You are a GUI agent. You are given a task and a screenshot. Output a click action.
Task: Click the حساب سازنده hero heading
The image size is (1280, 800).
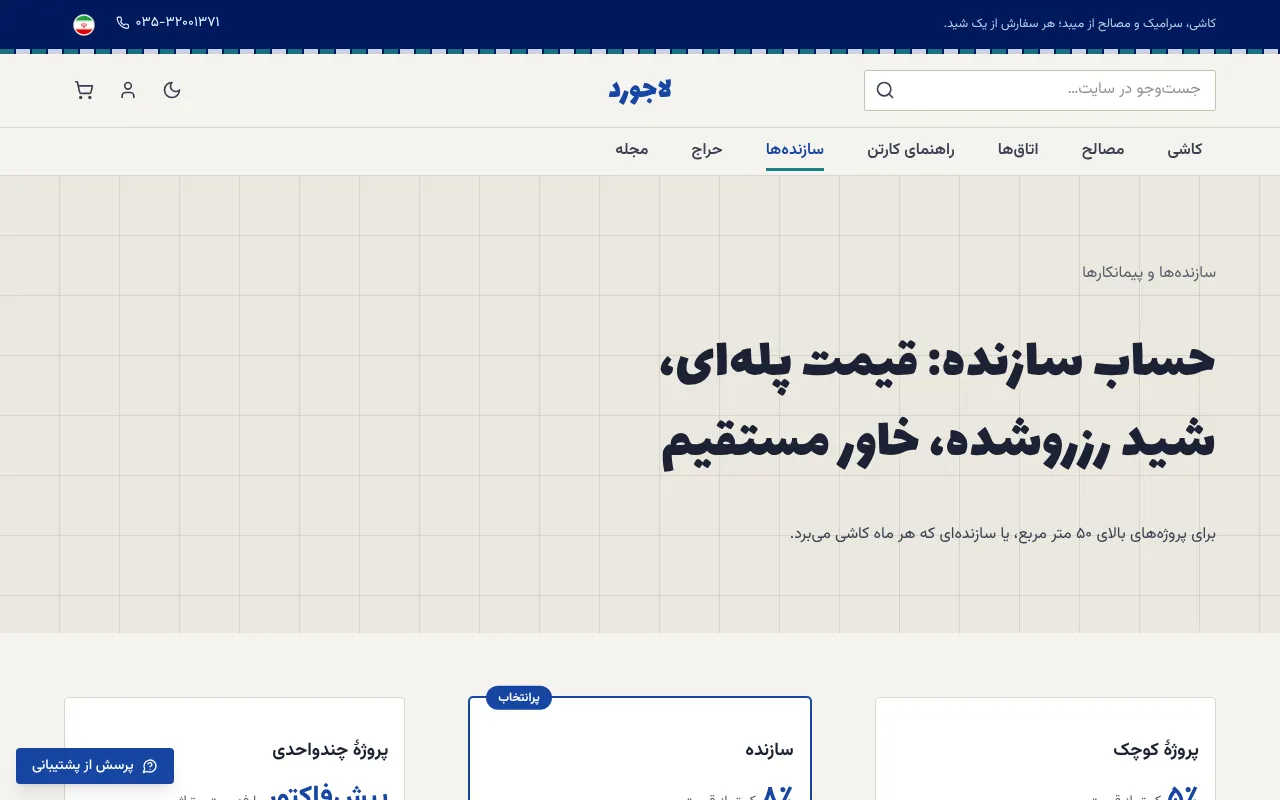(x=938, y=401)
